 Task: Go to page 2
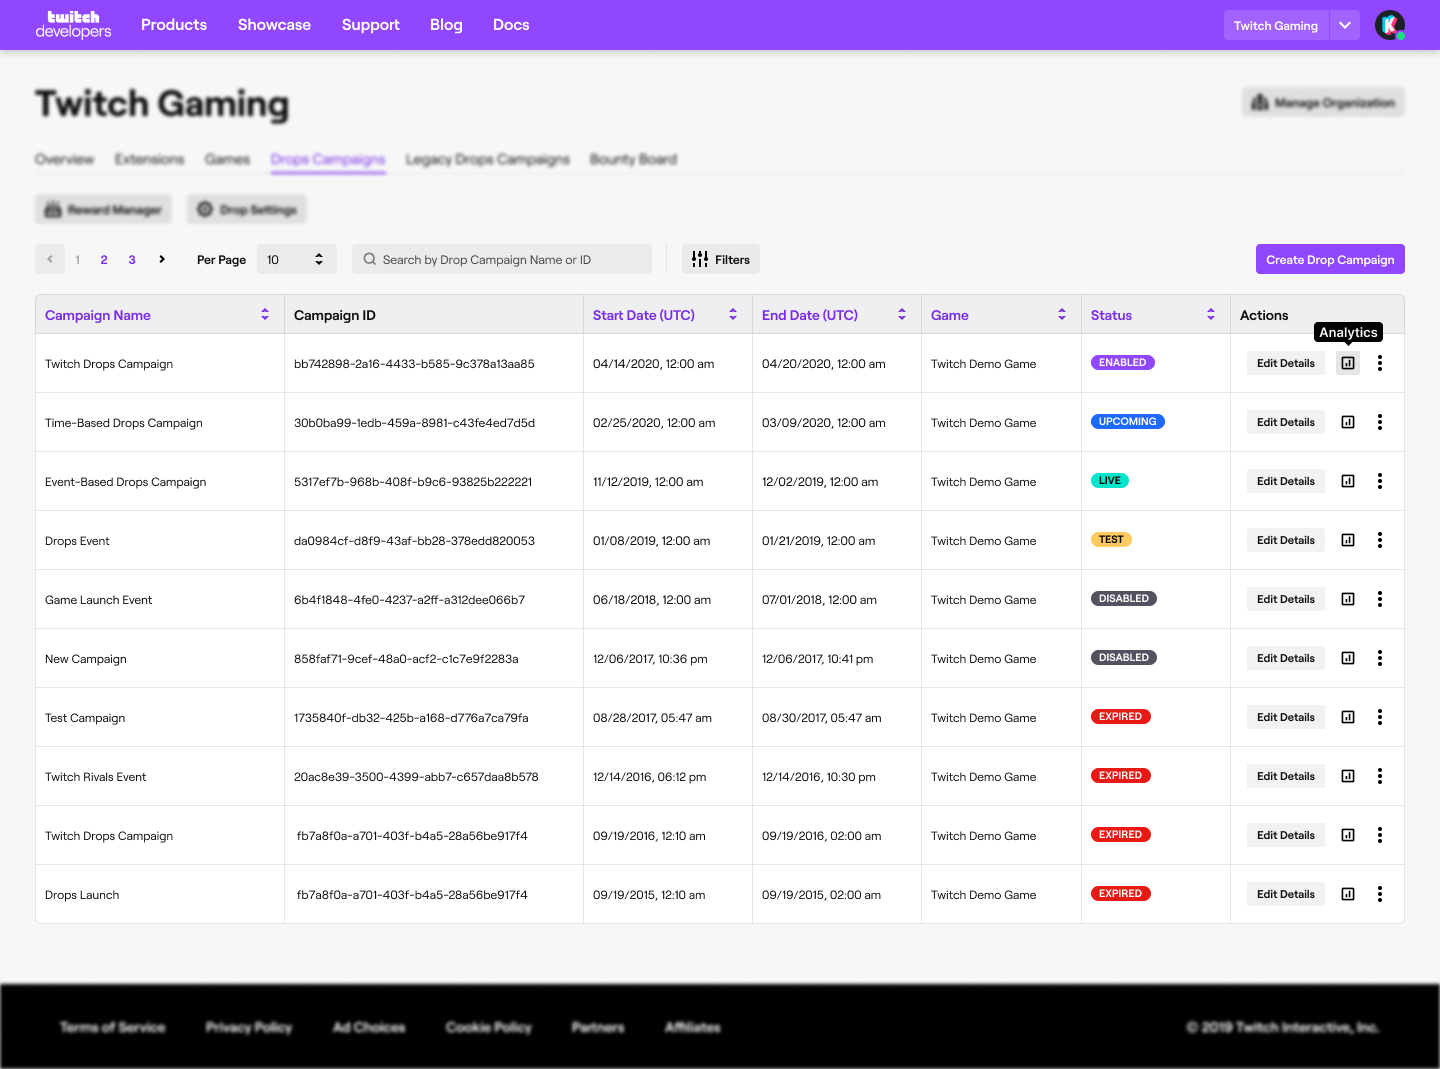104,260
